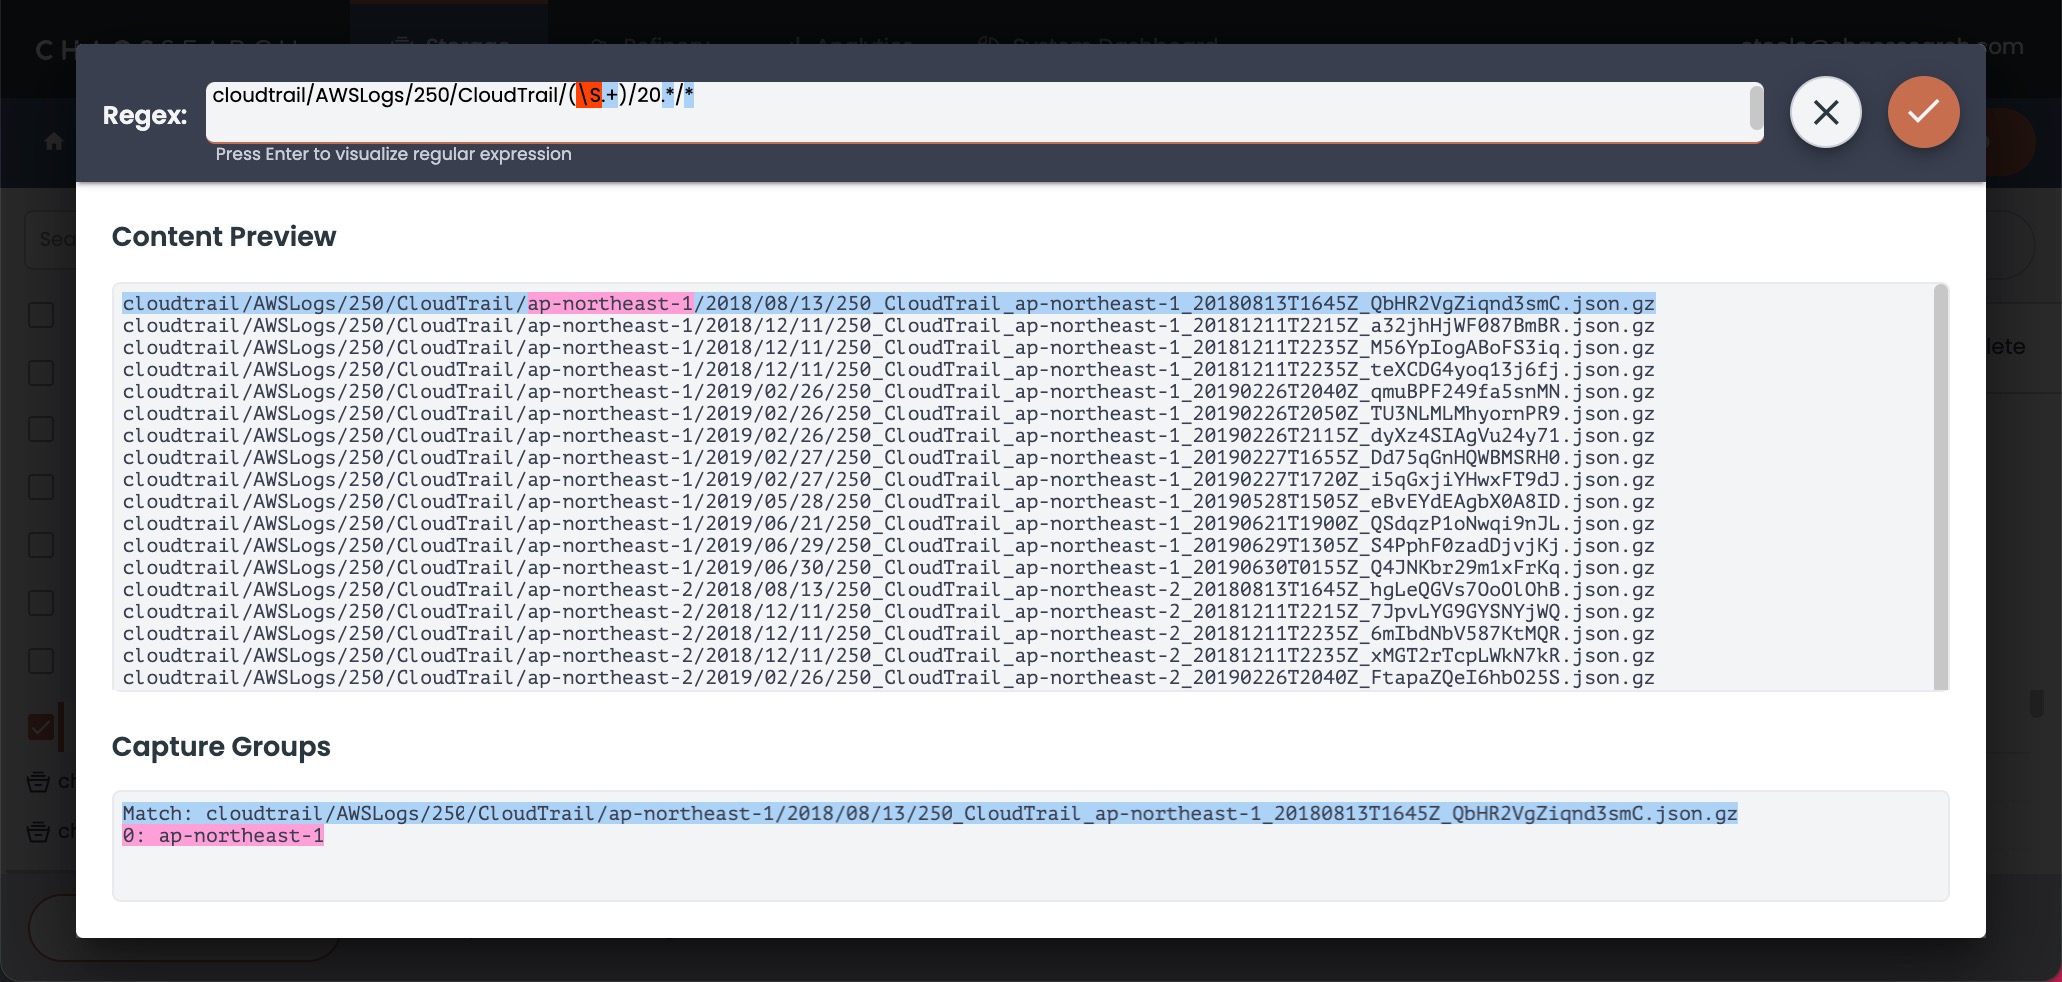2062x982 pixels.
Task: Select the preview line ending M56YpIogABoFS3iq.json.gz
Action: (889, 347)
